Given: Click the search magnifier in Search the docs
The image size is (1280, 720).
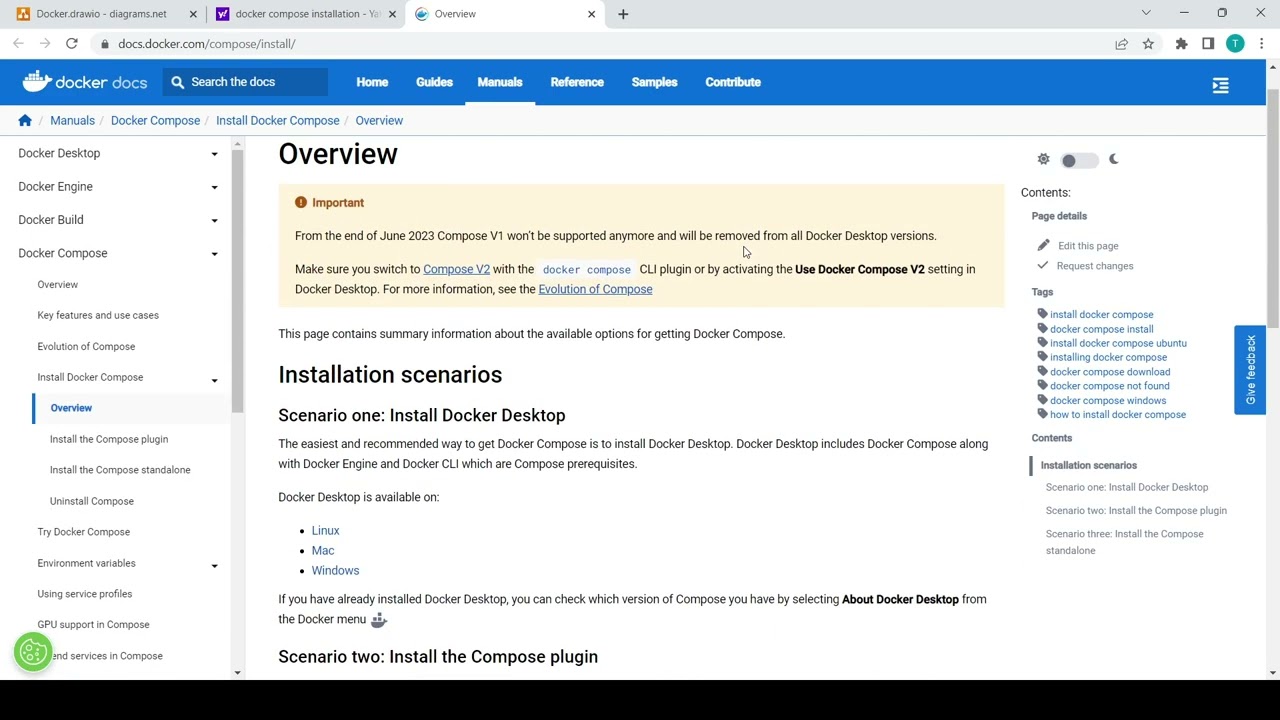Looking at the screenshot, I should click(x=177, y=82).
